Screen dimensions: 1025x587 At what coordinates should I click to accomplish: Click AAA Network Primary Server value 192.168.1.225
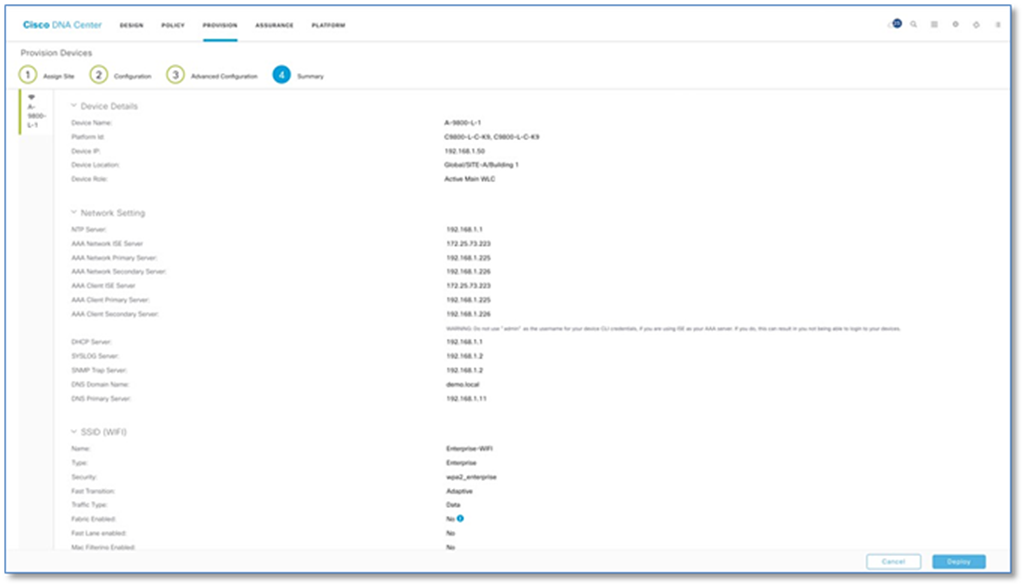coord(468,258)
